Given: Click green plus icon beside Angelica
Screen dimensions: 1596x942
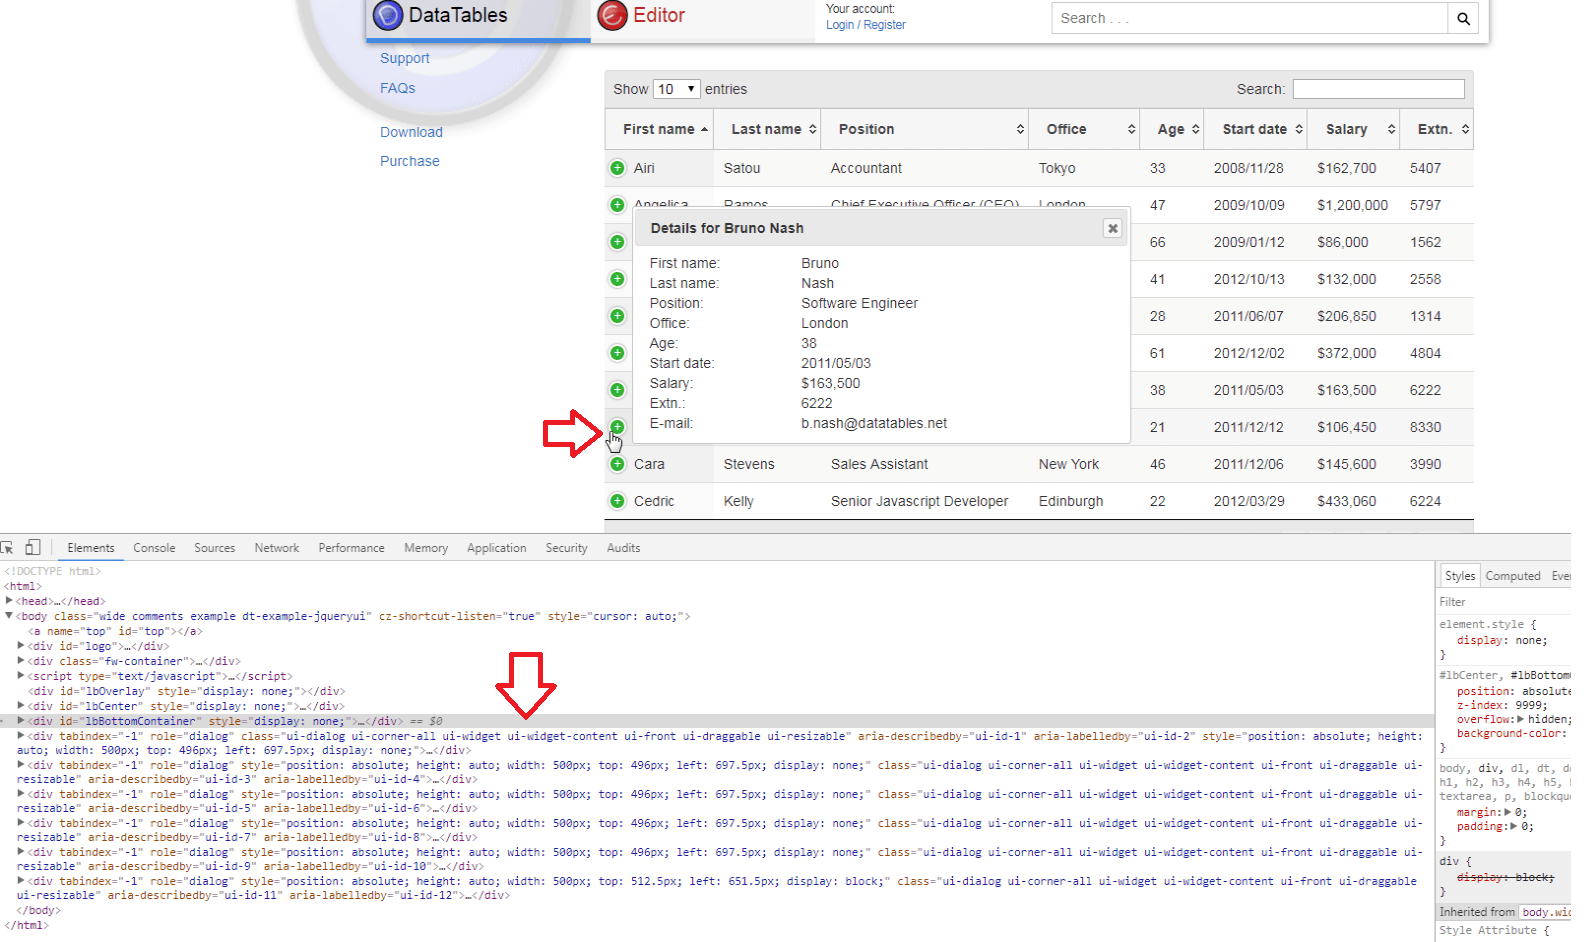Looking at the screenshot, I should tap(617, 205).
